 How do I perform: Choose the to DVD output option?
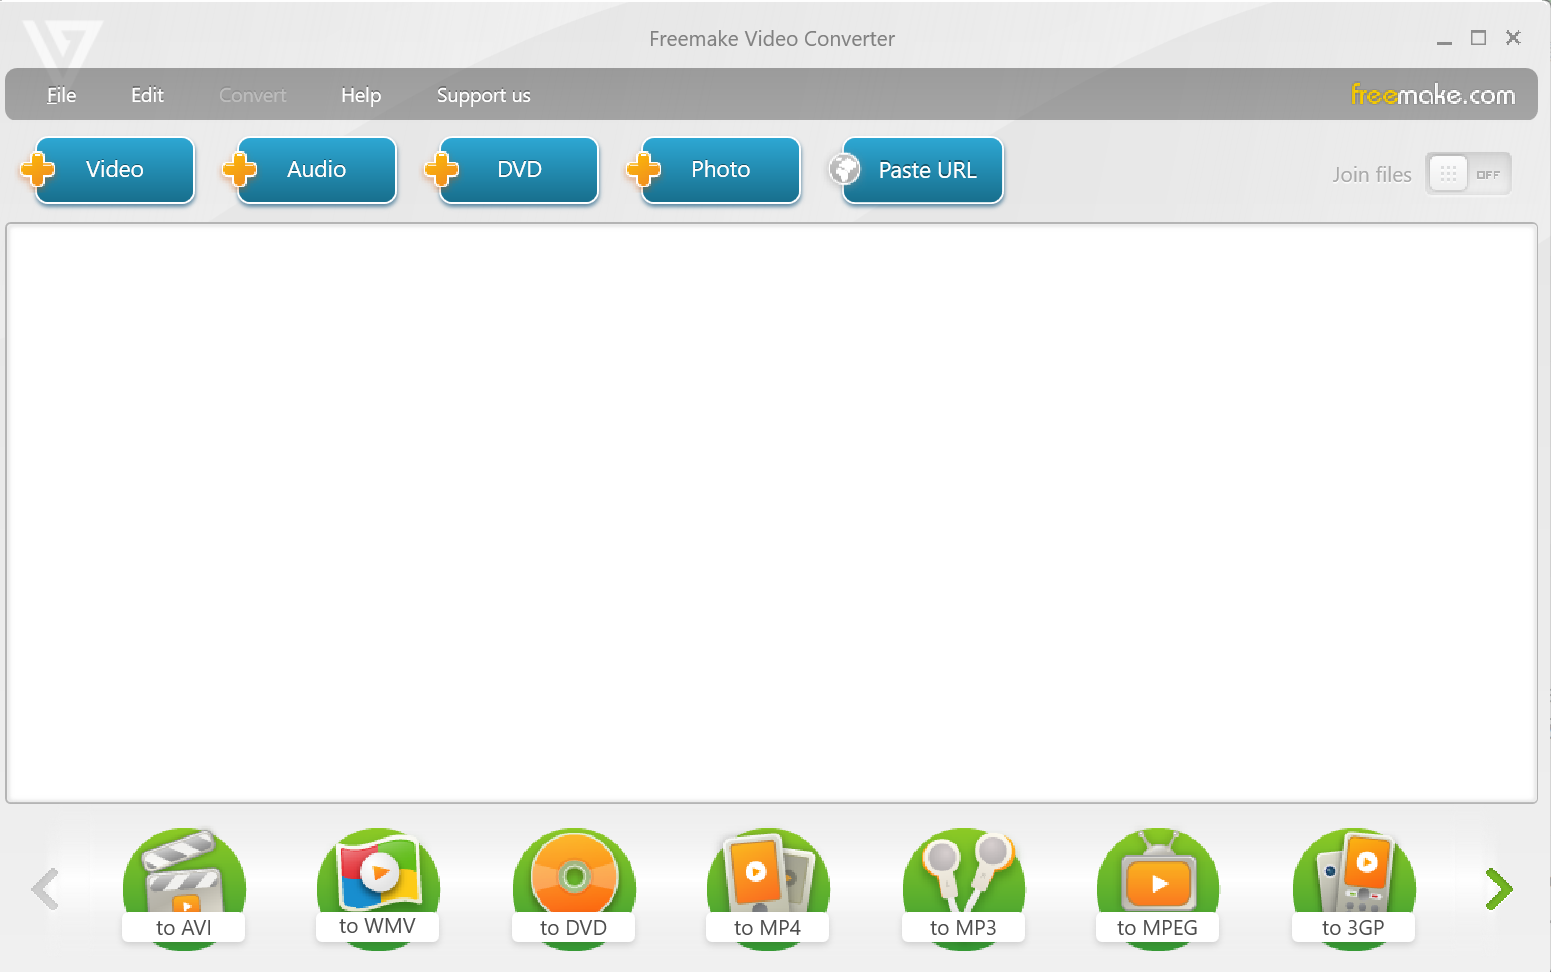click(x=573, y=888)
